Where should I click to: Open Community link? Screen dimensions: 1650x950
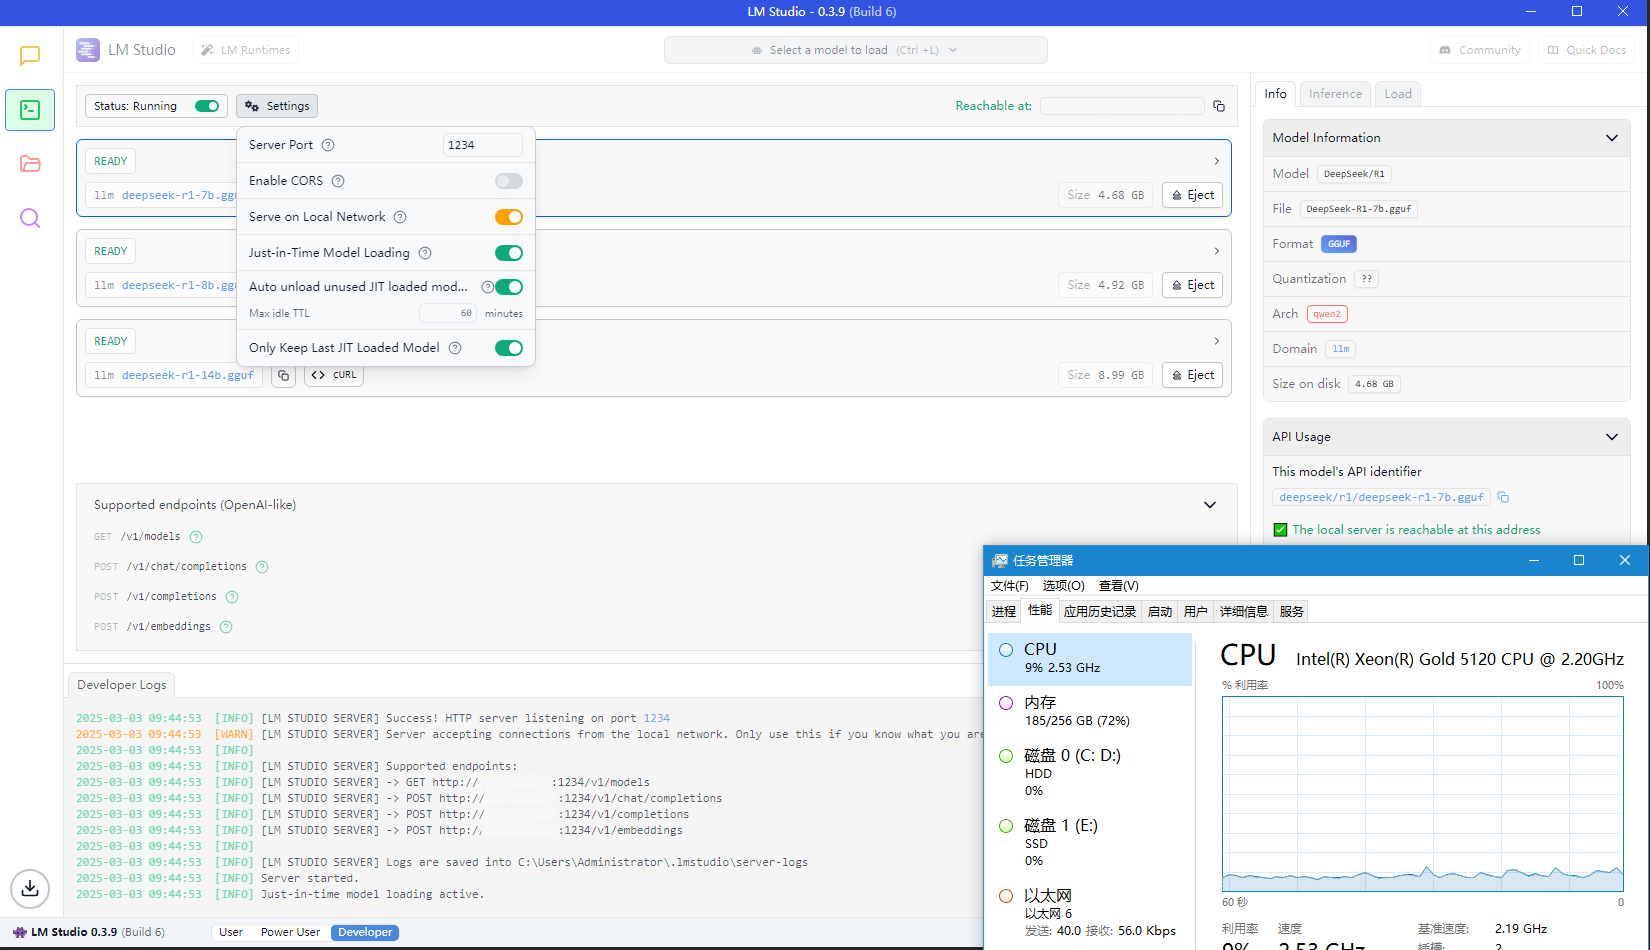1480,50
